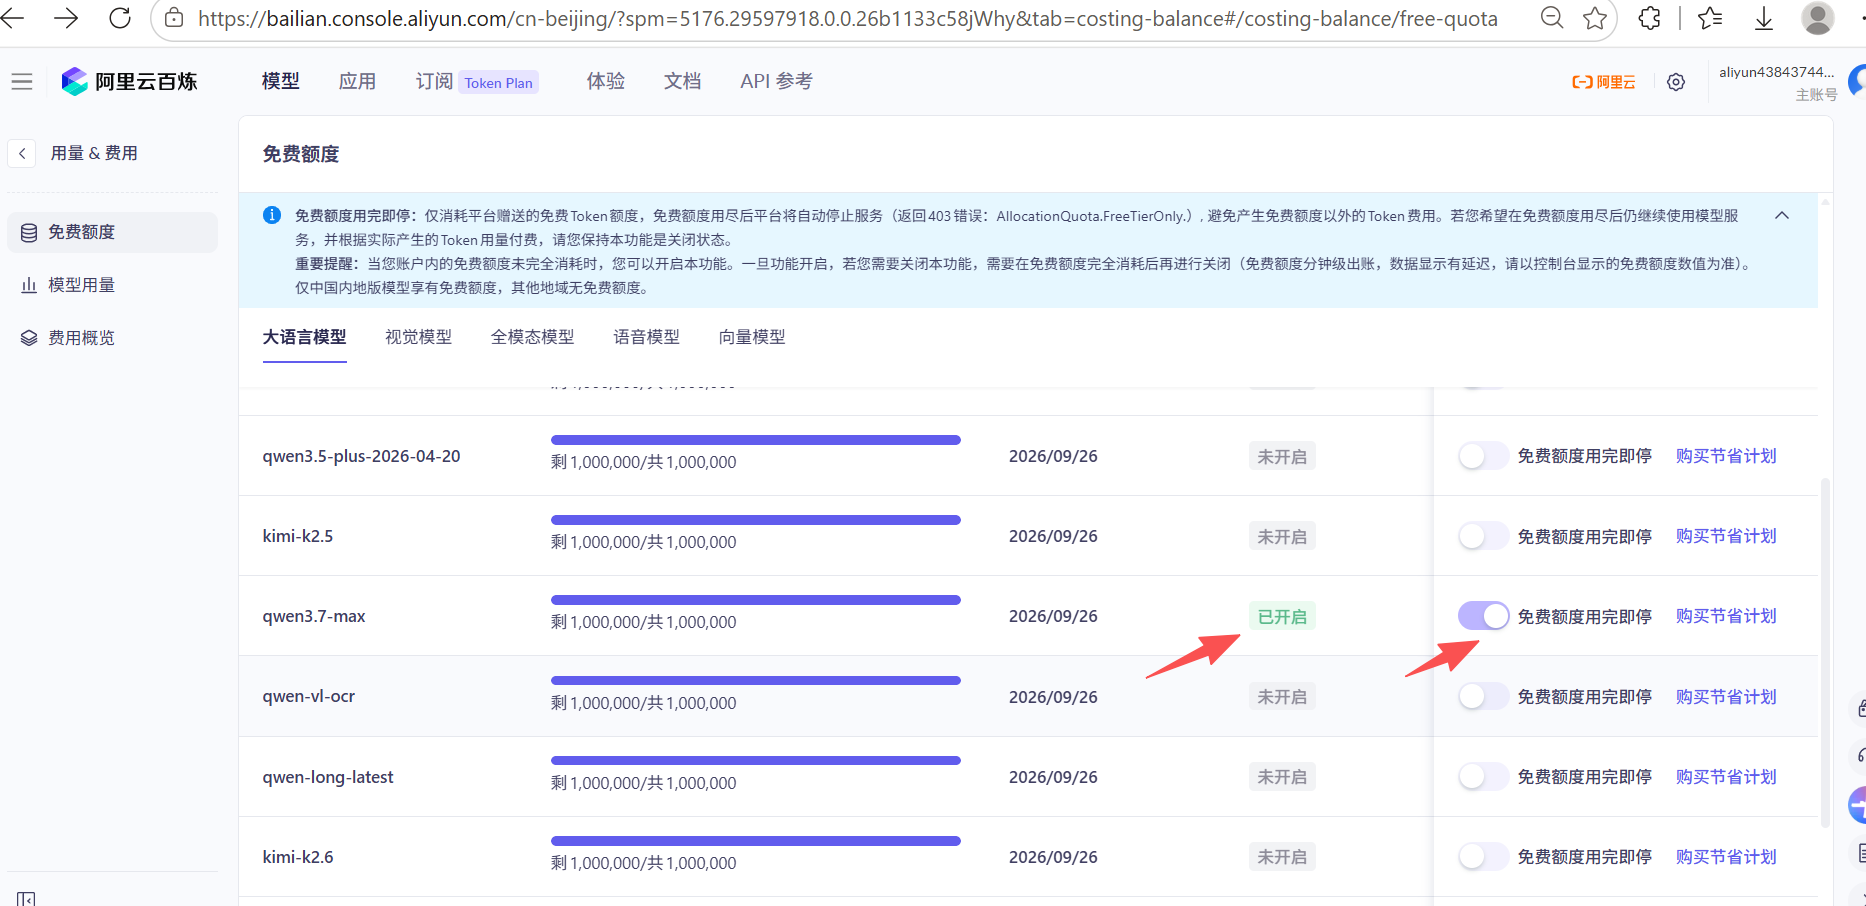
Task: Click the blue info icon in the notice banner
Action: click(271, 215)
